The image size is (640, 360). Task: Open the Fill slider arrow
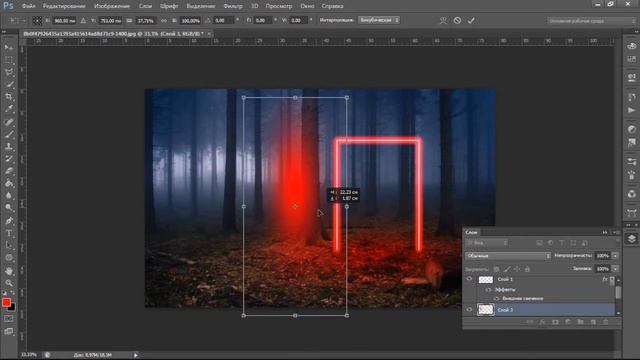[x=615, y=269]
